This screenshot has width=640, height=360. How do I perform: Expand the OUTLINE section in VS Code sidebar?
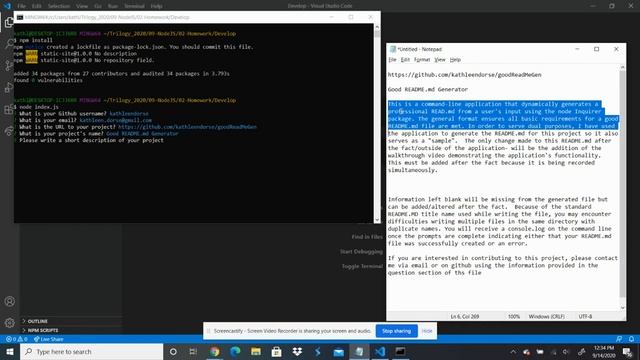click(x=38, y=321)
